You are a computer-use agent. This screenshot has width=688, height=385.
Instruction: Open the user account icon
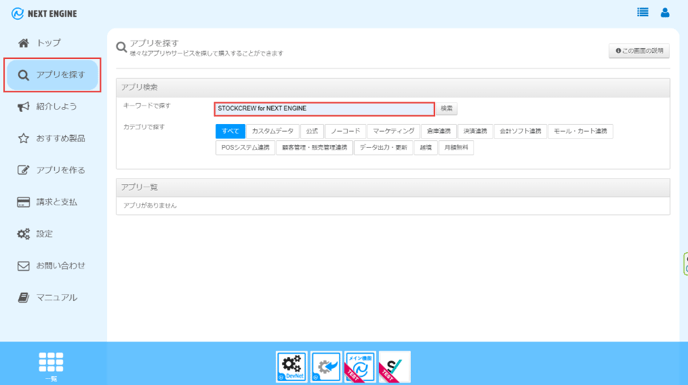coord(665,12)
